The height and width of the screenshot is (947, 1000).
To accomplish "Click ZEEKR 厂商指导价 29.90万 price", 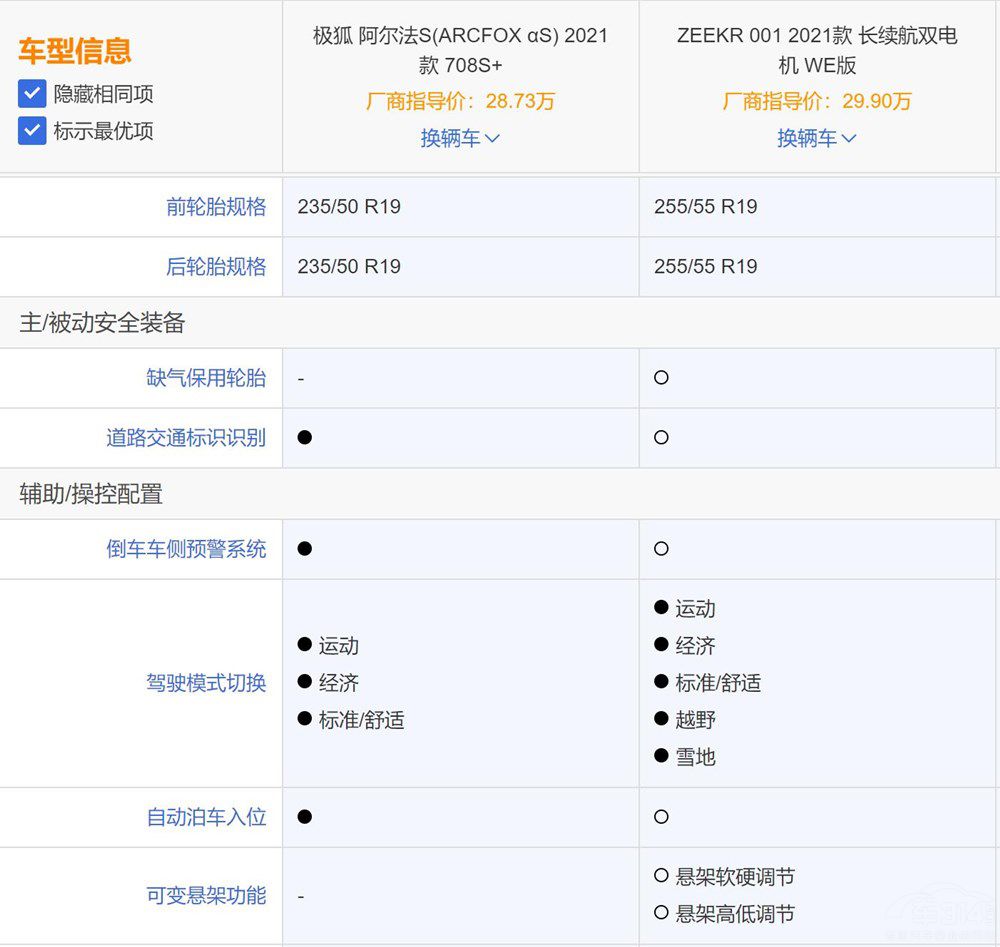I will click(x=817, y=101).
